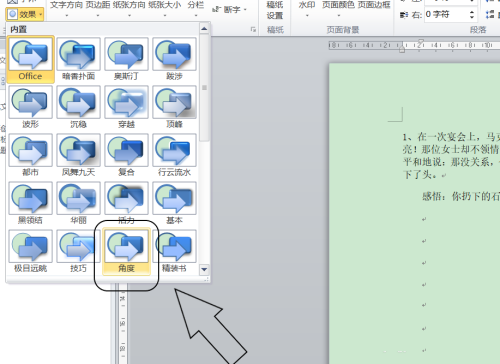Choose the 角度 theme effect

(126, 252)
